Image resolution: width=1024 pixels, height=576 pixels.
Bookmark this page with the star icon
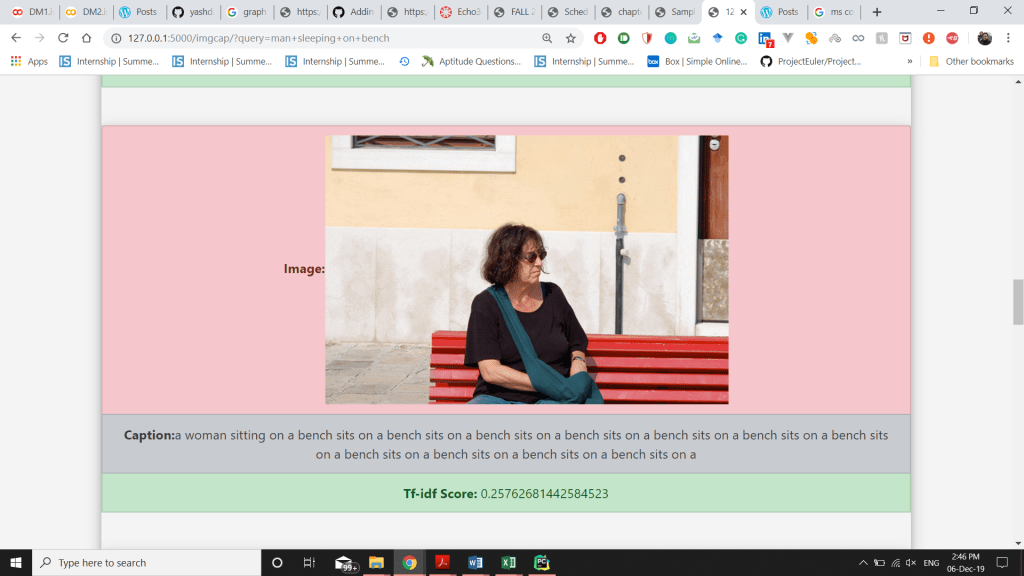click(x=571, y=38)
